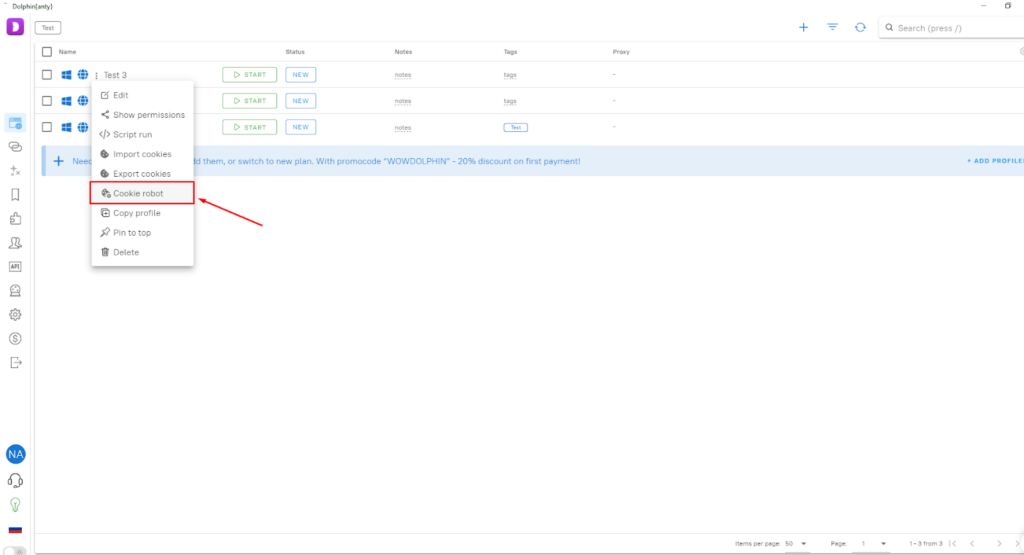Choose Export cookies in the context menu
Screen dimensions: 1024x555
141,174
